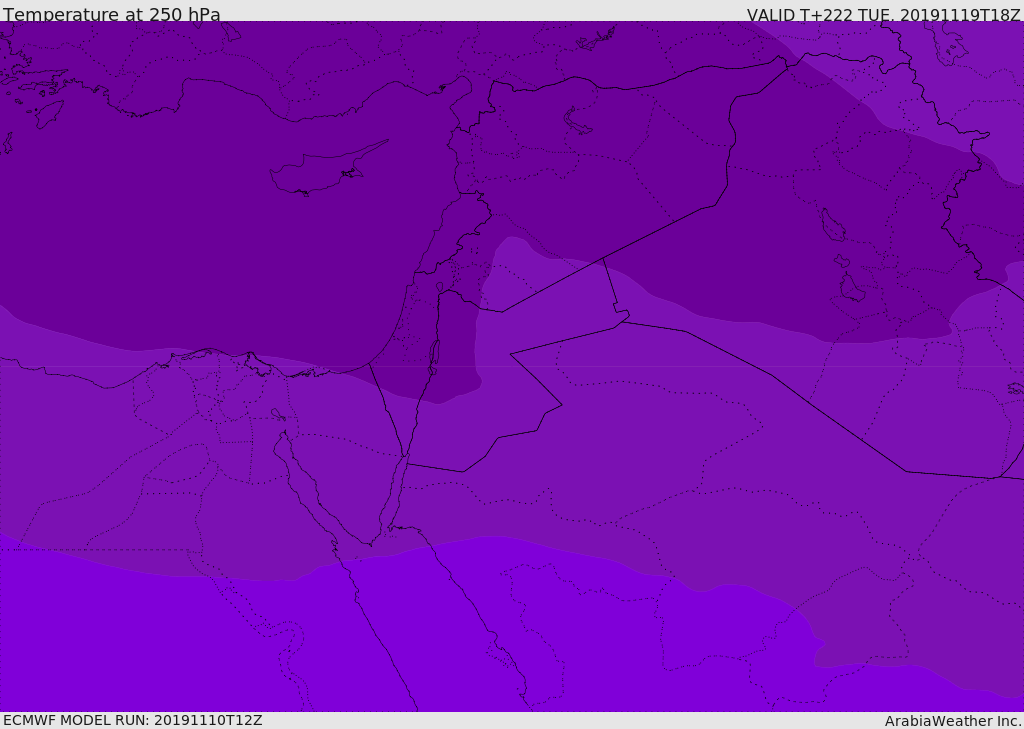This screenshot has width=1024, height=729.
Task: Click the 'ArabiaWeather Inc.' credit text
Action: [953, 721]
